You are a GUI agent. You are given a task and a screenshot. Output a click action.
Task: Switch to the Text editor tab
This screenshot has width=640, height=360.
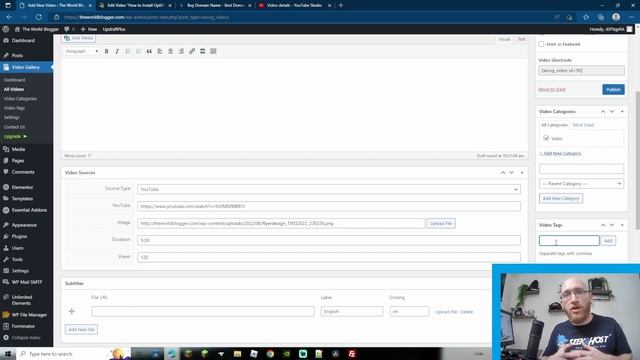[x=521, y=39]
